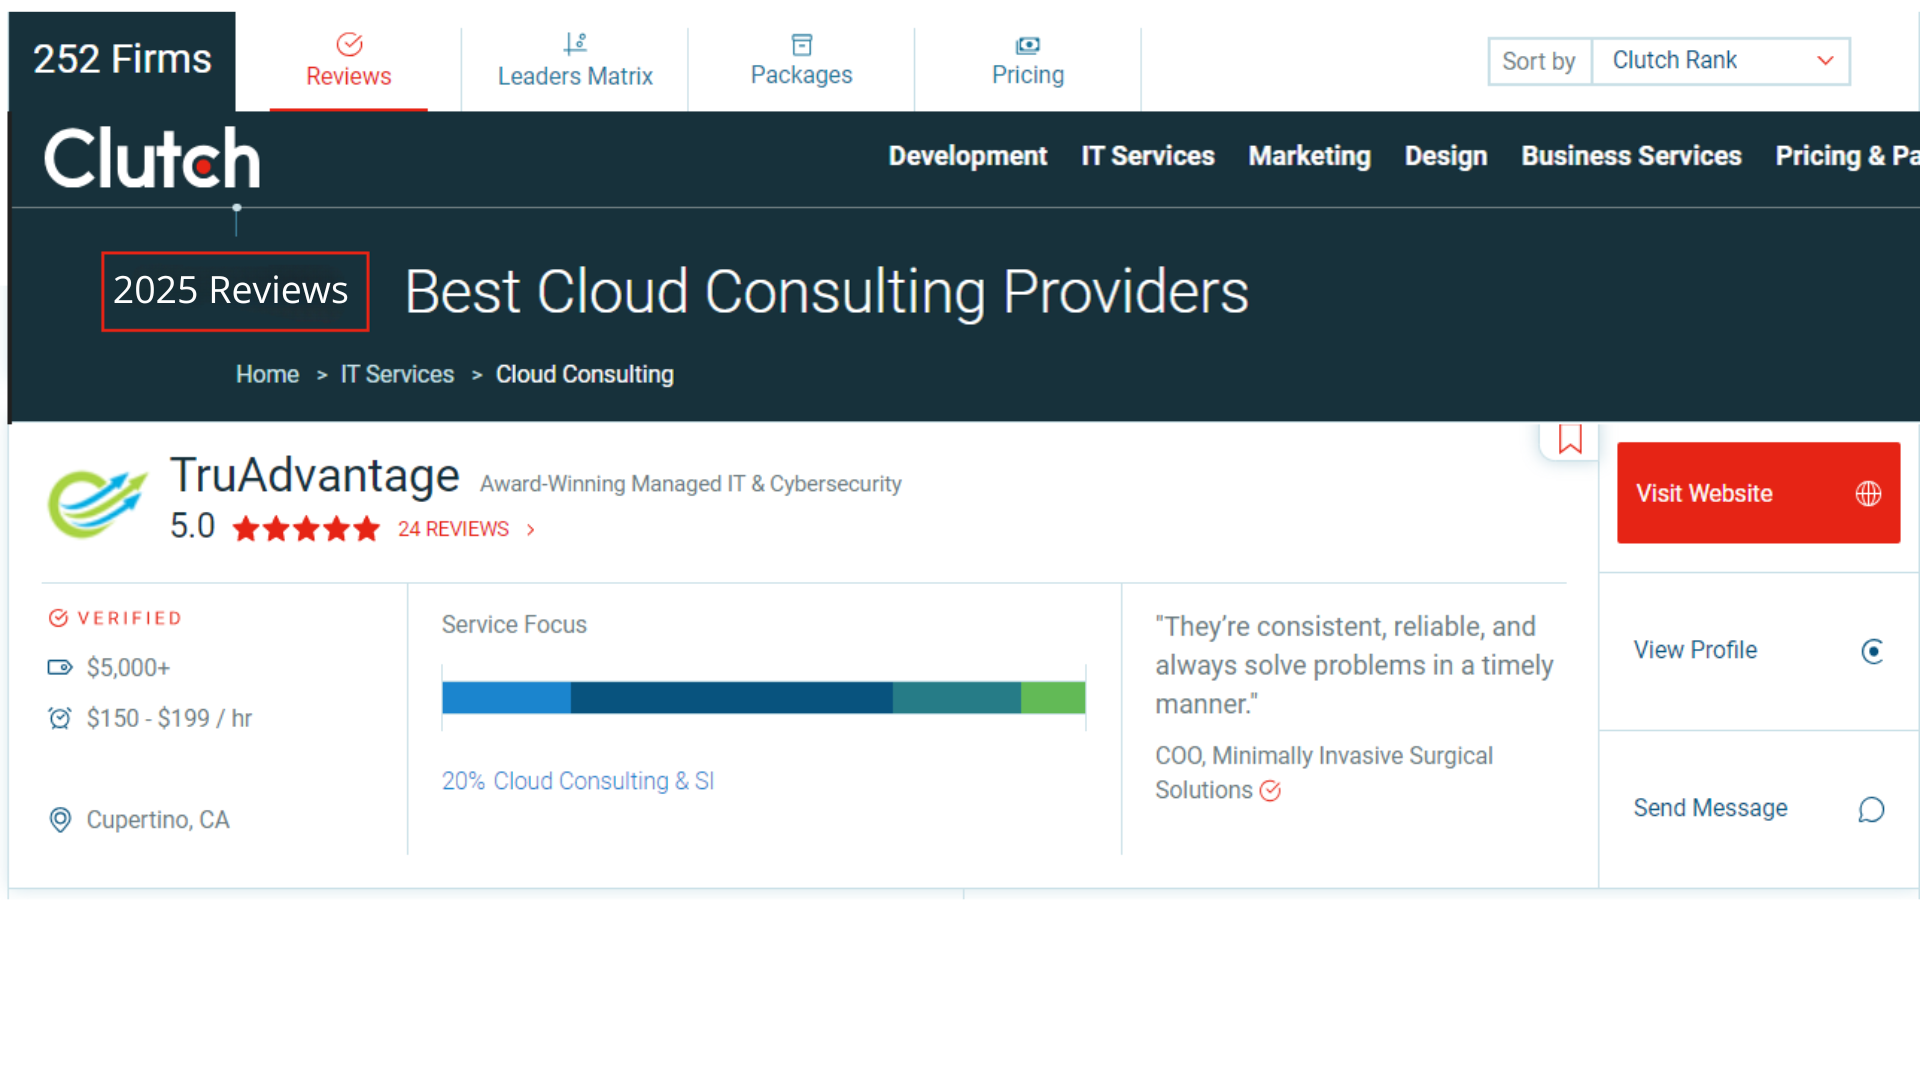Click the hourly rate clock icon
1920x1080 pixels.
pyautogui.click(x=60, y=718)
